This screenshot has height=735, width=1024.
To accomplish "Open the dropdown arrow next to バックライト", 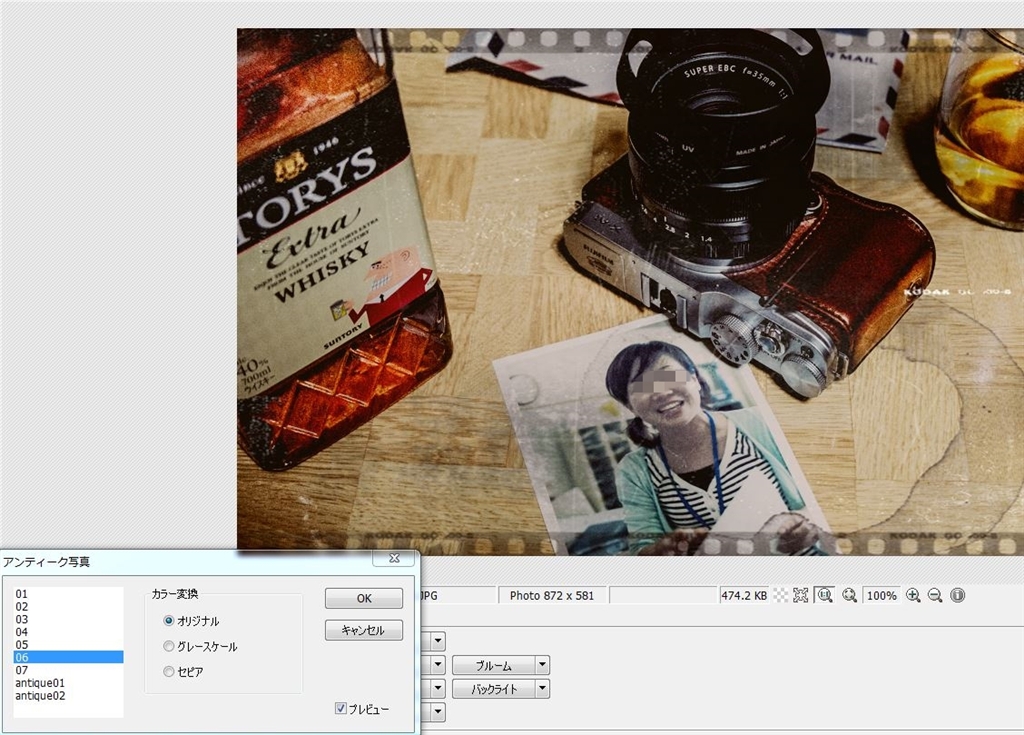I will click(542, 689).
